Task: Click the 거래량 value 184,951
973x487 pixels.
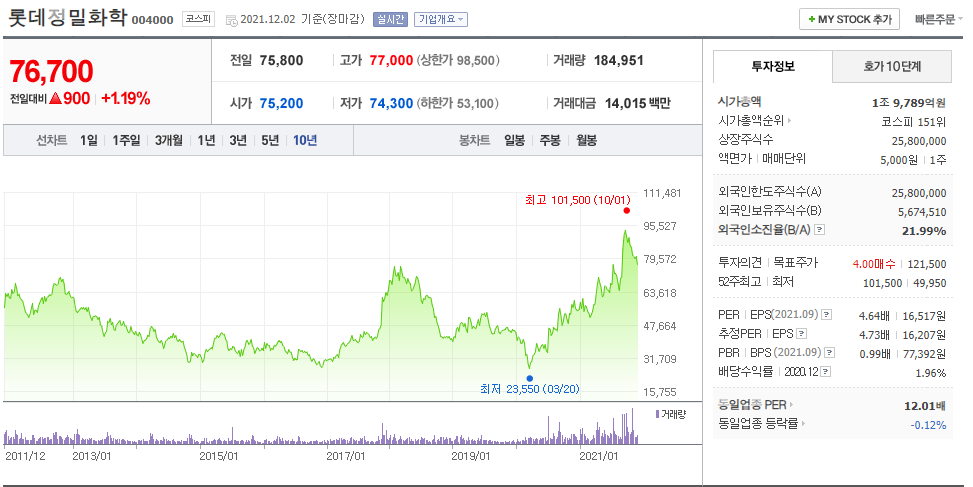Action: [619, 60]
